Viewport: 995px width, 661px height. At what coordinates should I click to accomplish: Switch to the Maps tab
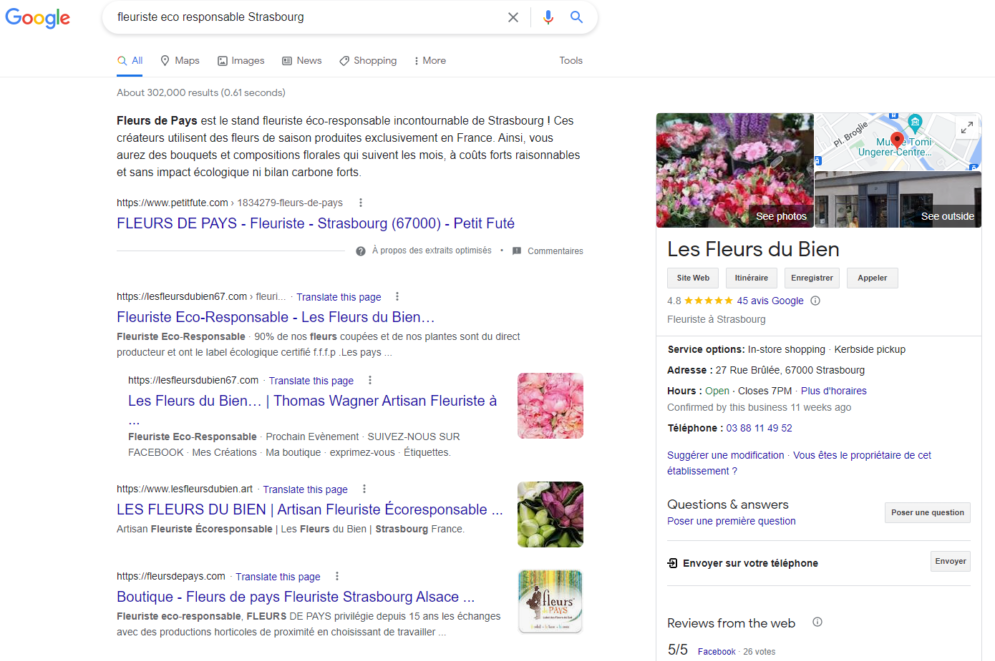180,61
